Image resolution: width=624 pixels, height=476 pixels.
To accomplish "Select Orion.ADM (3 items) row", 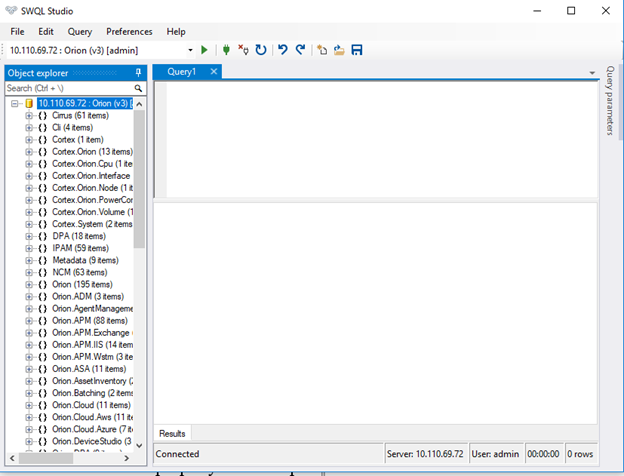I will 88,297.
